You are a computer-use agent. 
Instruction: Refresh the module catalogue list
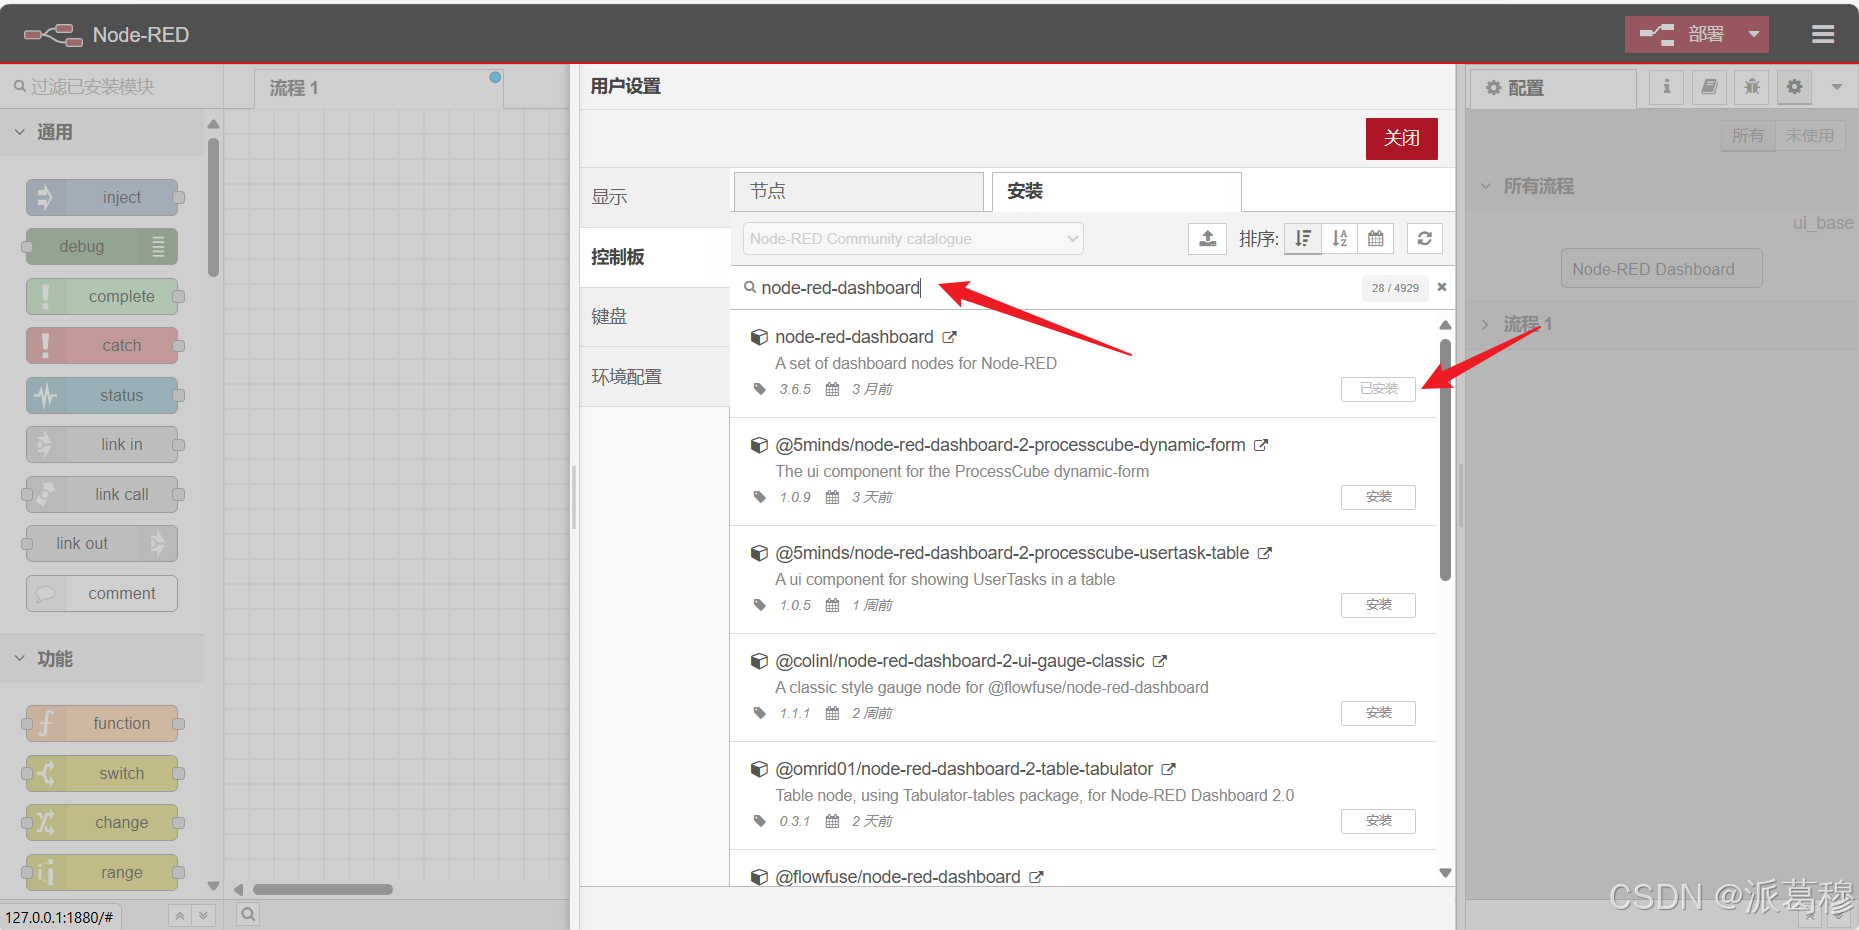(1424, 238)
